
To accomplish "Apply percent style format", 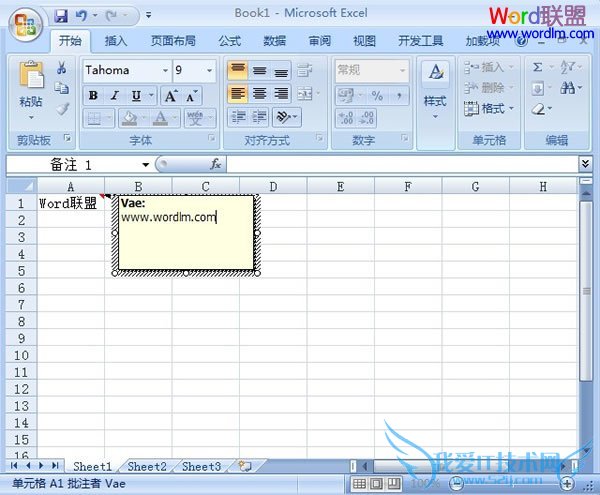I will 377,96.
